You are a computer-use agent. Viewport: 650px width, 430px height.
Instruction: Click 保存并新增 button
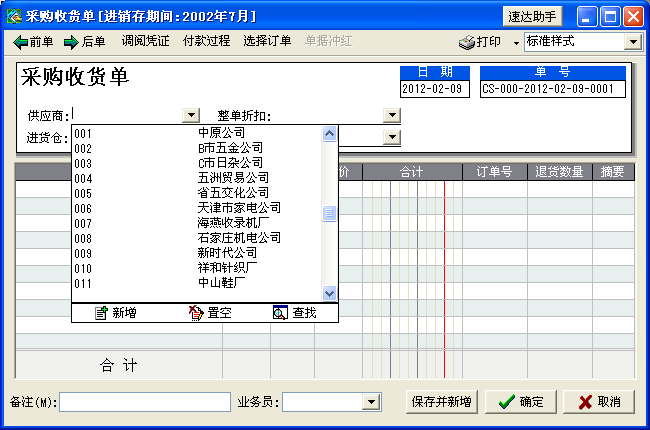[x=441, y=401]
